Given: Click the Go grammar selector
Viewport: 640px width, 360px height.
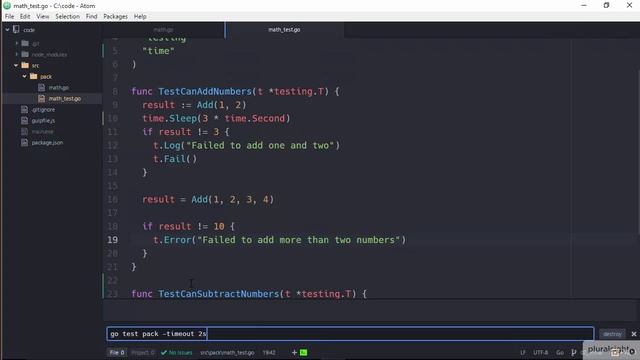Looking at the screenshot, I should tap(560, 352).
